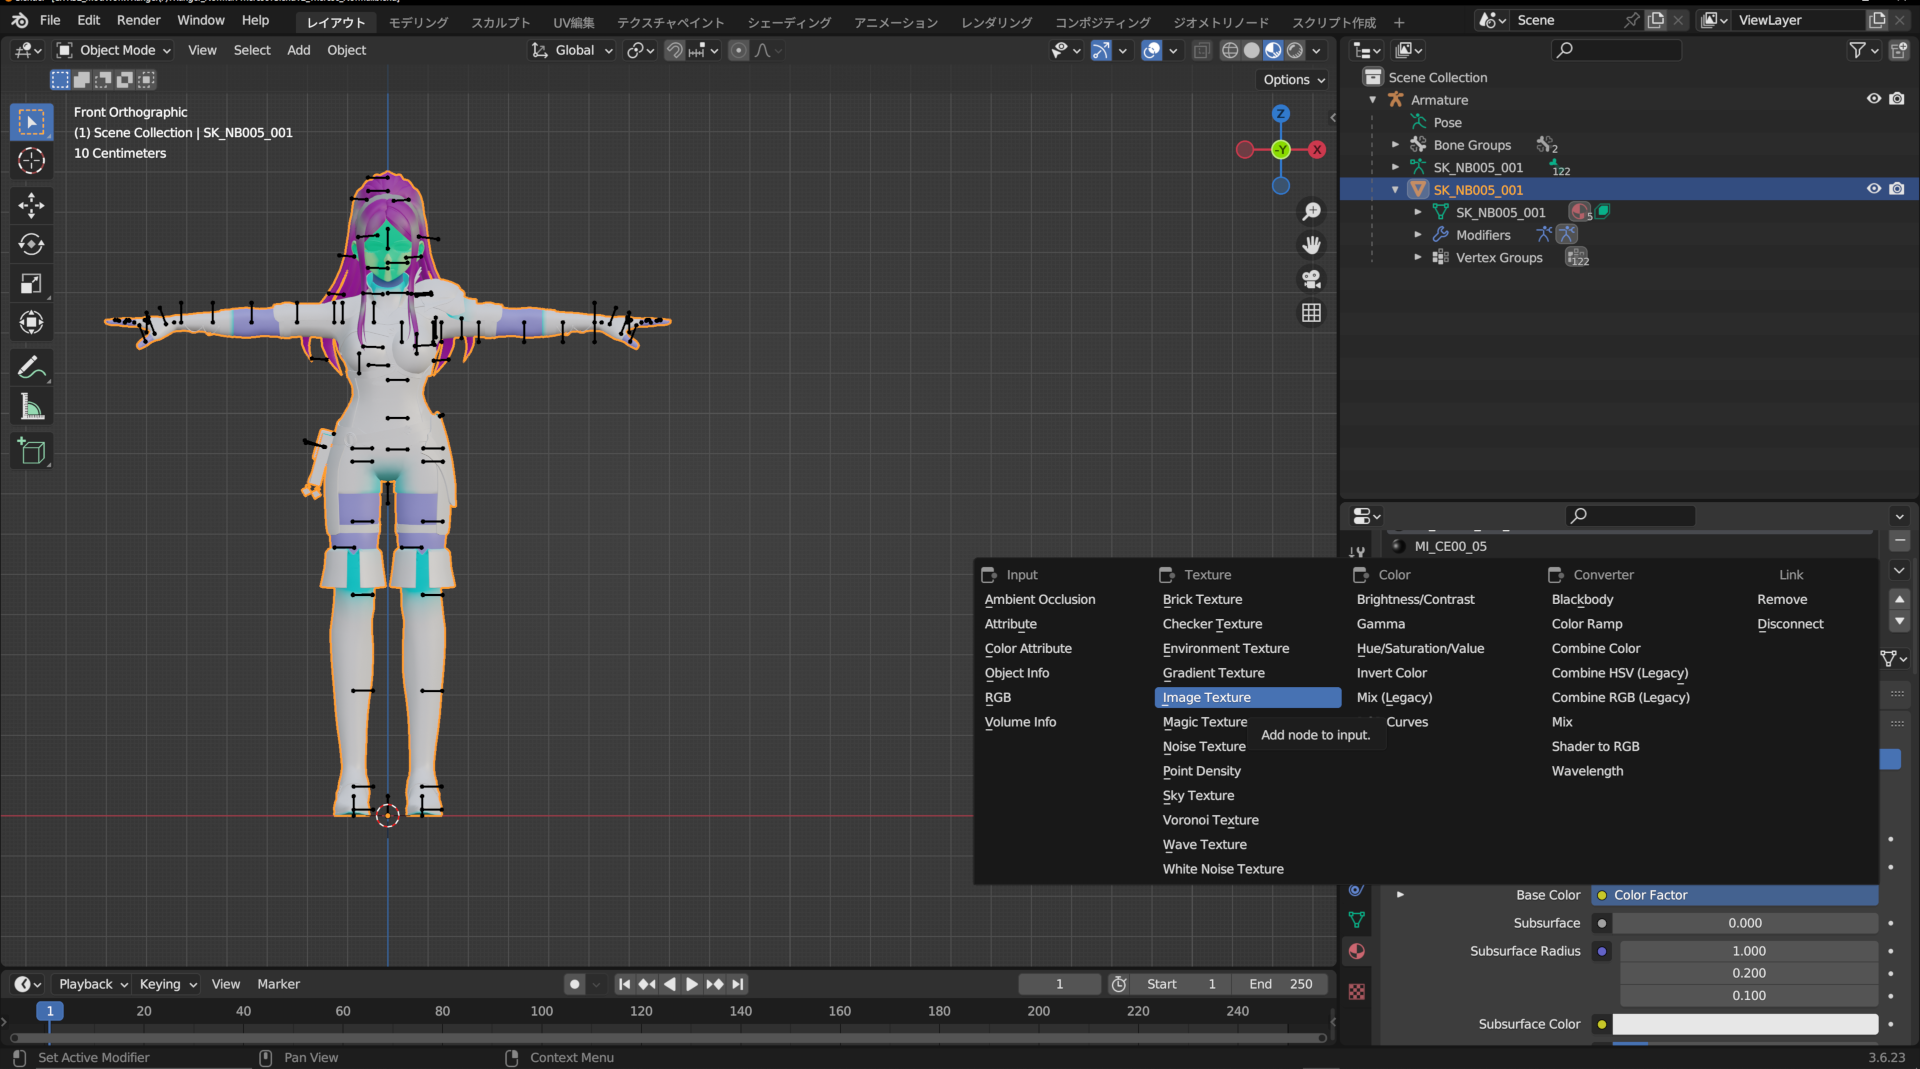The width and height of the screenshot is (1920, 1069).
Task: Click the blue Z axis gizmo handle
Action: (1281, 114)
